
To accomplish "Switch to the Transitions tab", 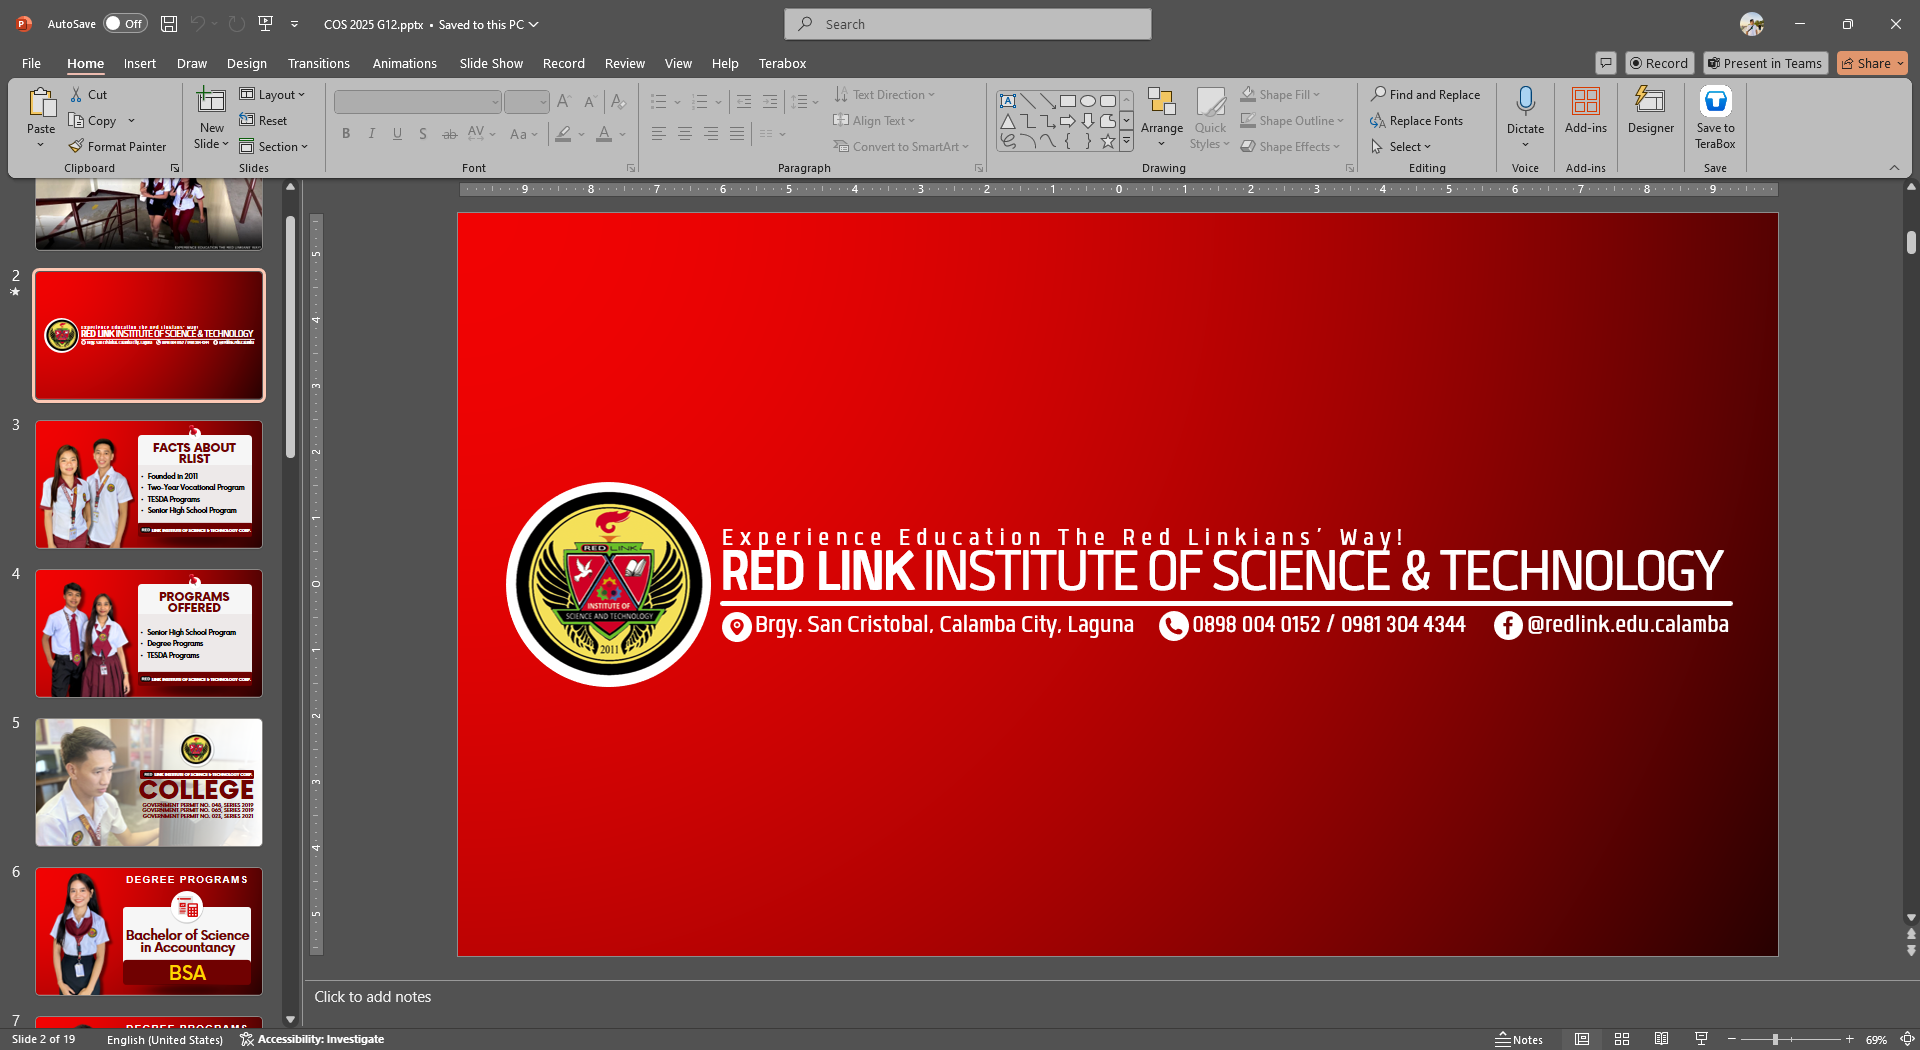I will [319, 63].
